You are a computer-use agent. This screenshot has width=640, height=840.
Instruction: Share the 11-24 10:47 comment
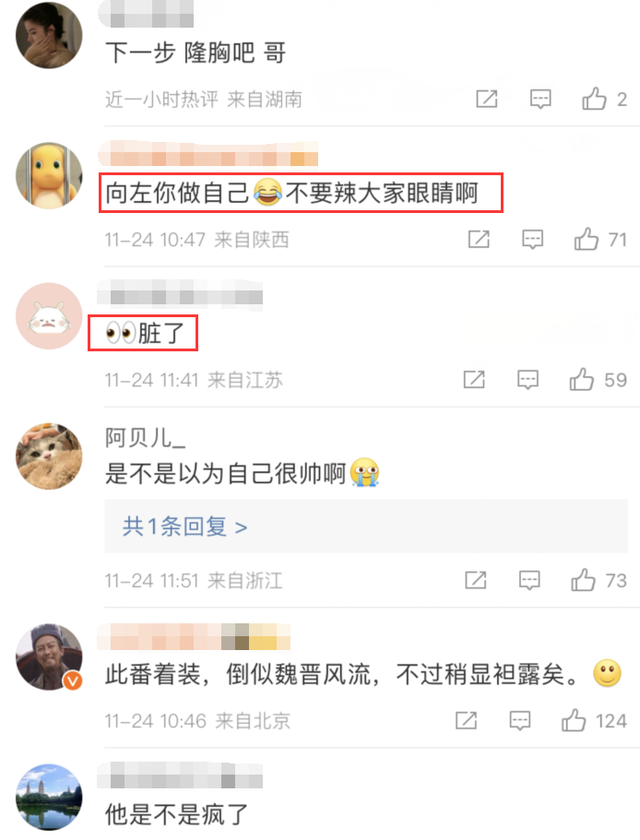coord(479,239)
